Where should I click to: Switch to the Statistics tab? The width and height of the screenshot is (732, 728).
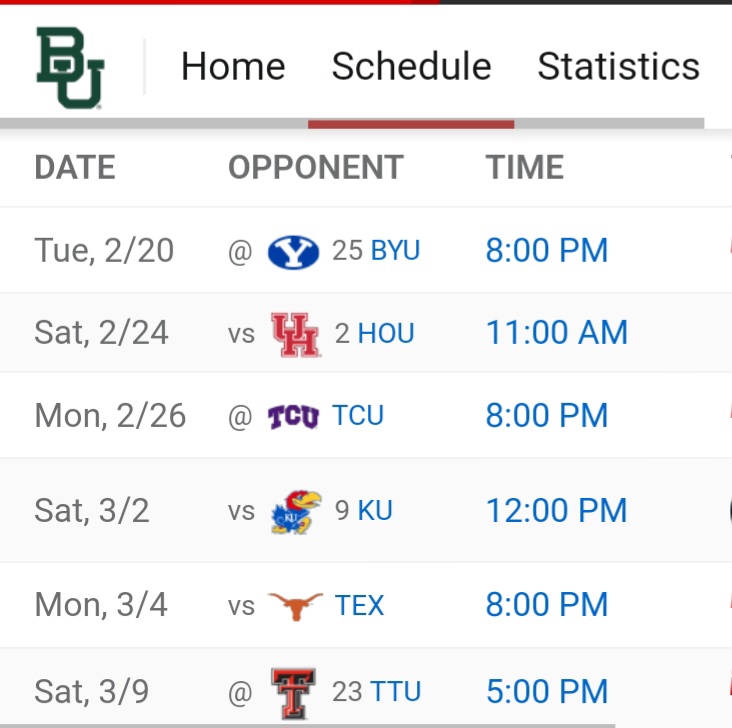(619, 66)
